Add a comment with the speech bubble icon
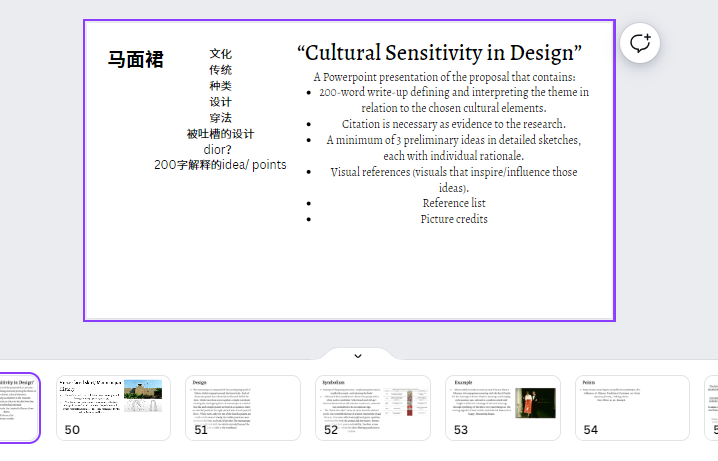This screenshot has width=718, height=461. (x=640, y=43)
